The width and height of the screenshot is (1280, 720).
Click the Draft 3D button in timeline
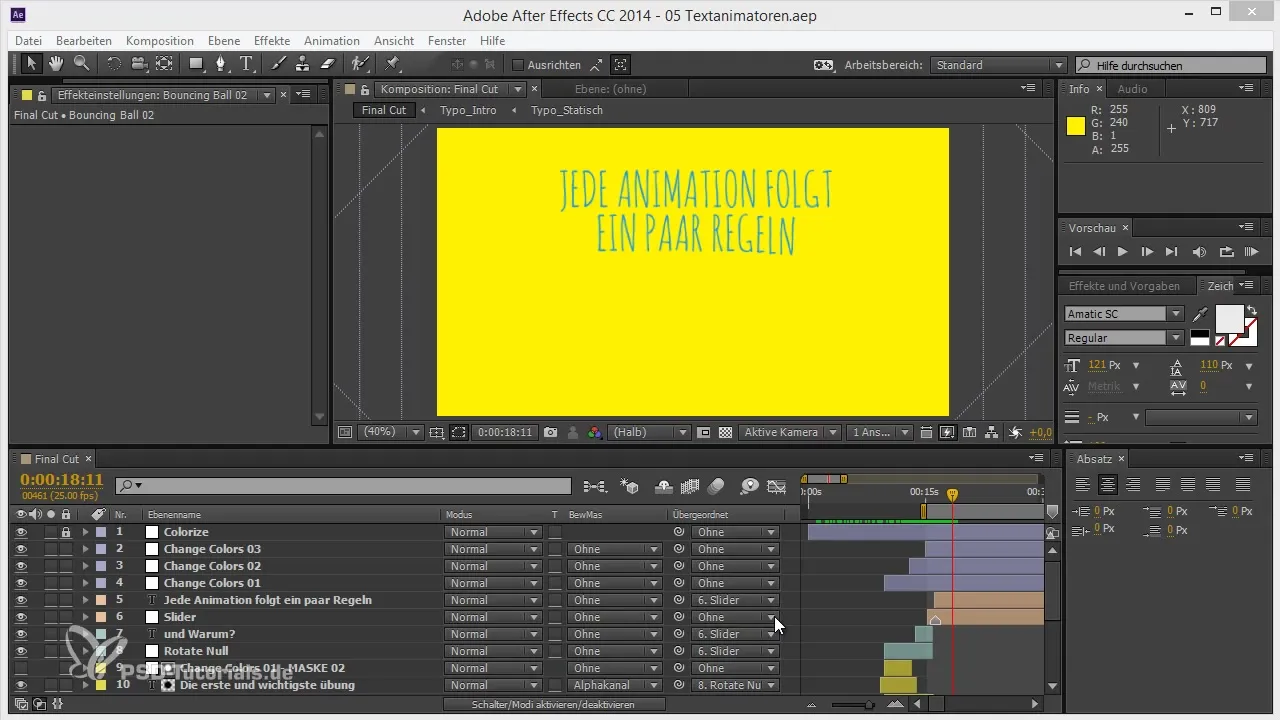click(630, 486)
